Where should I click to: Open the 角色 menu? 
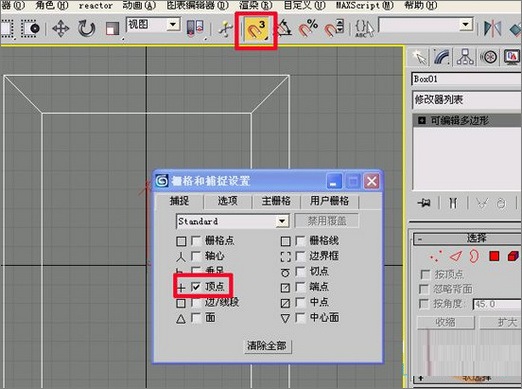[52, 5]
